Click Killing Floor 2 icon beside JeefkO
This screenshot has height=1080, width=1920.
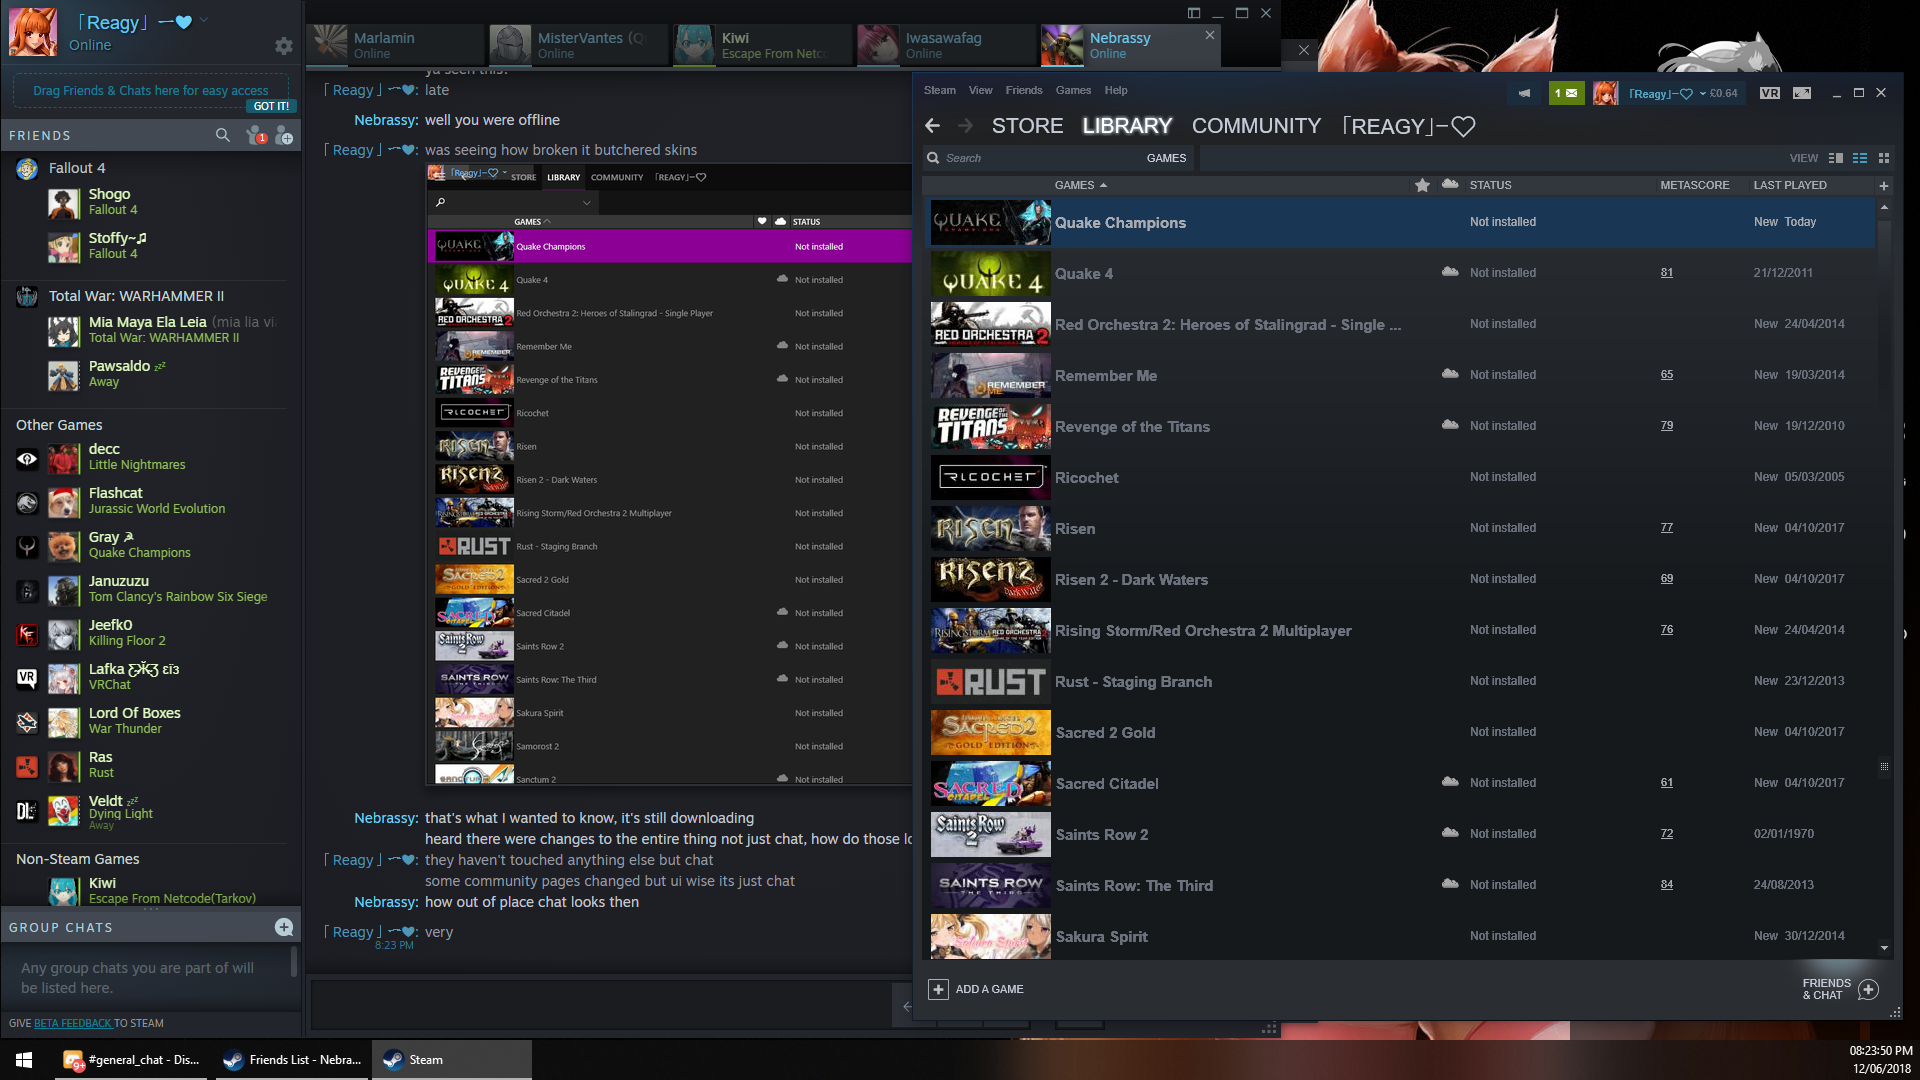point(27,634)
